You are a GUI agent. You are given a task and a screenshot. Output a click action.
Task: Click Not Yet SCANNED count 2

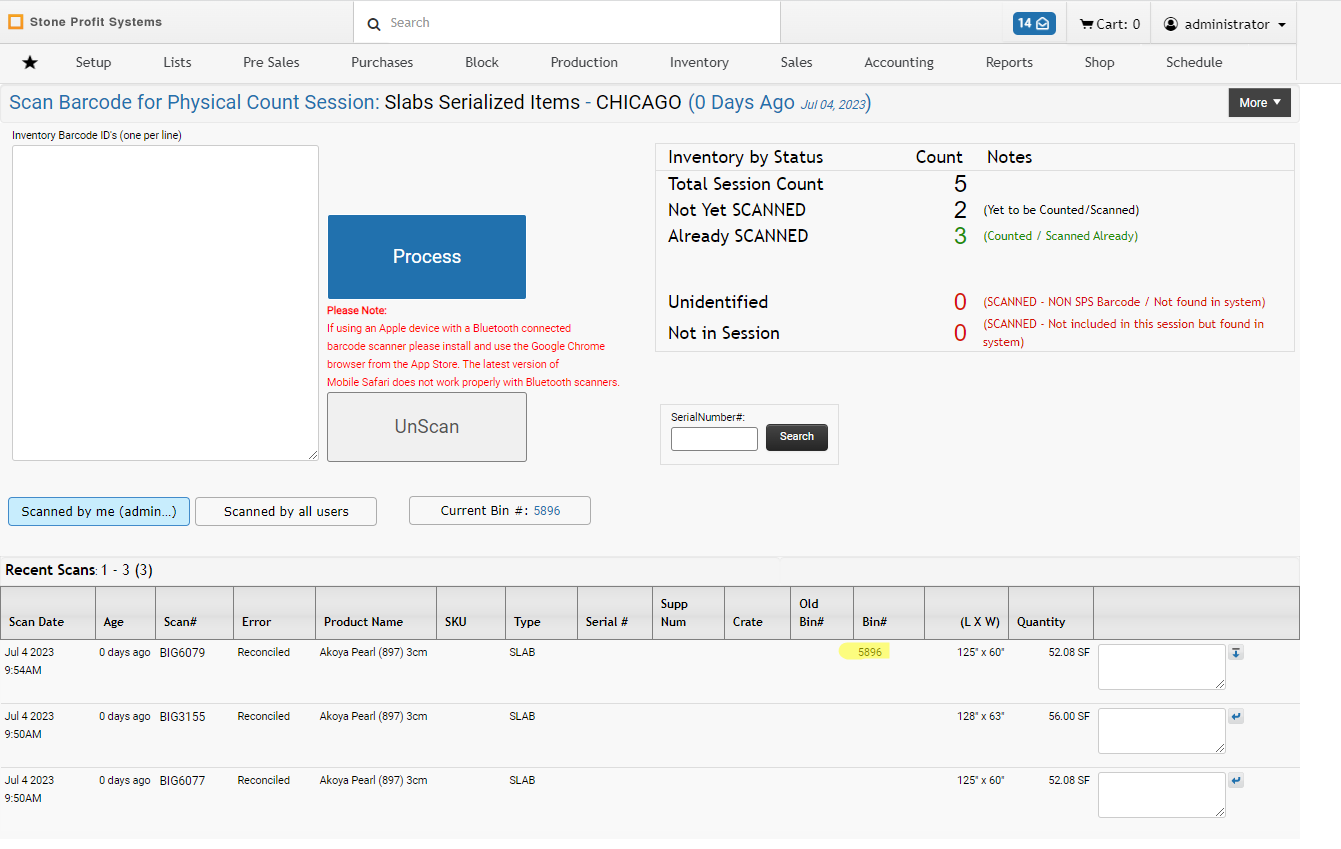point(960,210)
